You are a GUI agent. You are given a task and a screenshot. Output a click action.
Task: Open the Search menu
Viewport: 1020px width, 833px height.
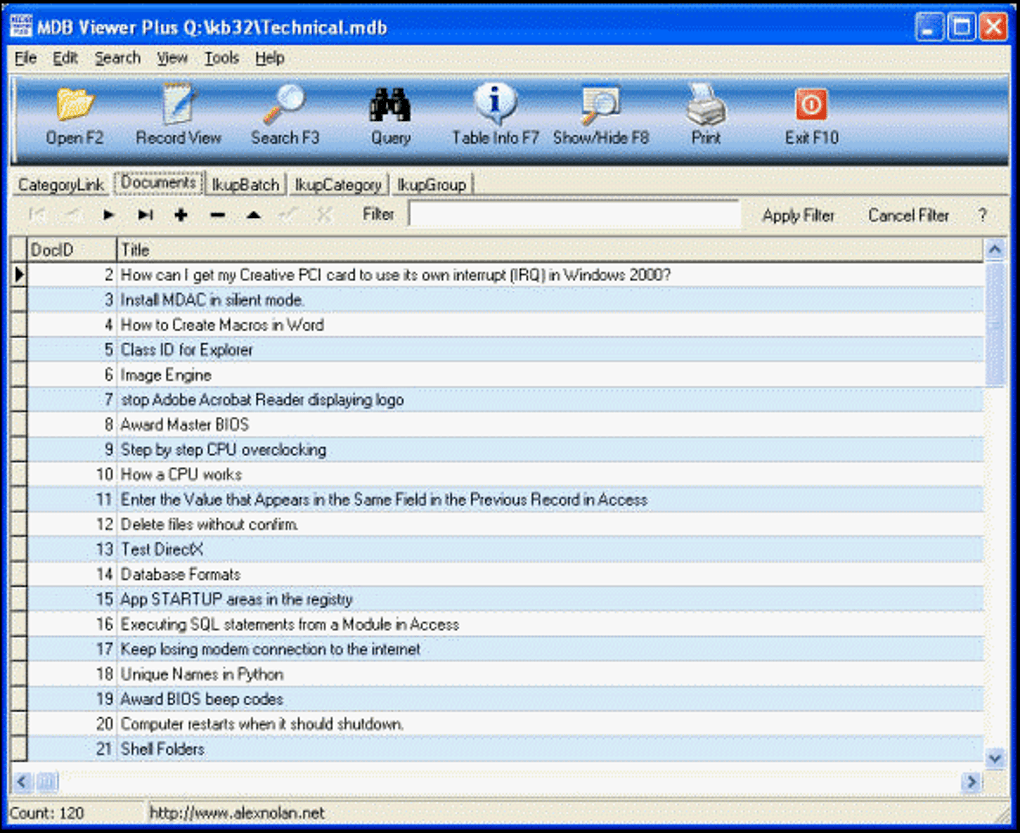coord(118,58)
